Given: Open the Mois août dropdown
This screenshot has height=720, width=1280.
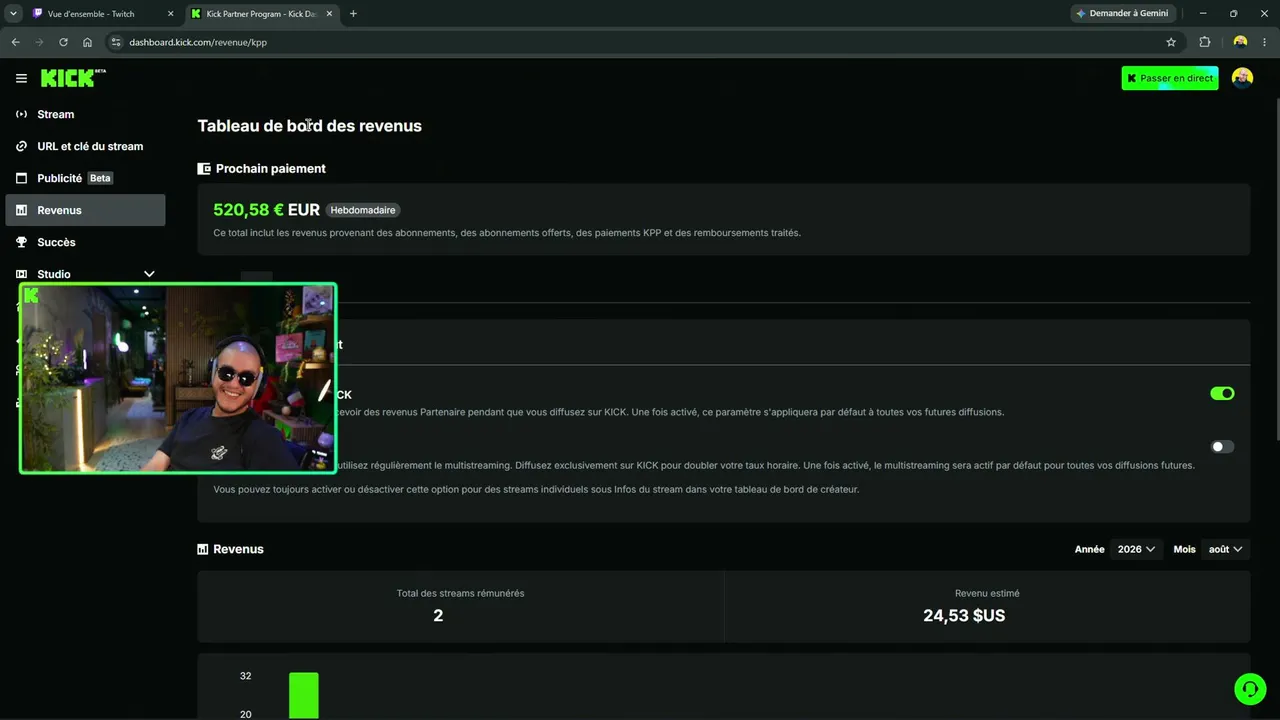Looking at the screenshot, I should click(x=1225, y=549).
